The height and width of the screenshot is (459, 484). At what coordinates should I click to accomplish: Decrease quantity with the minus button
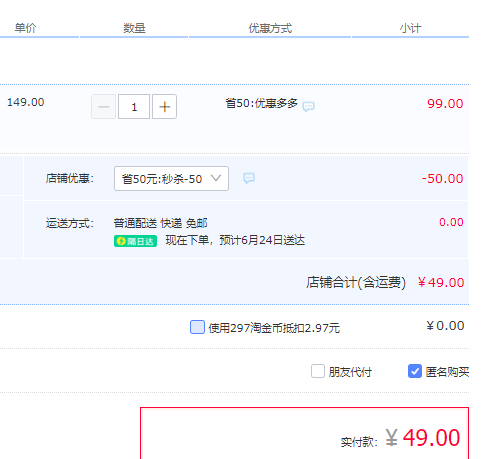104,107
